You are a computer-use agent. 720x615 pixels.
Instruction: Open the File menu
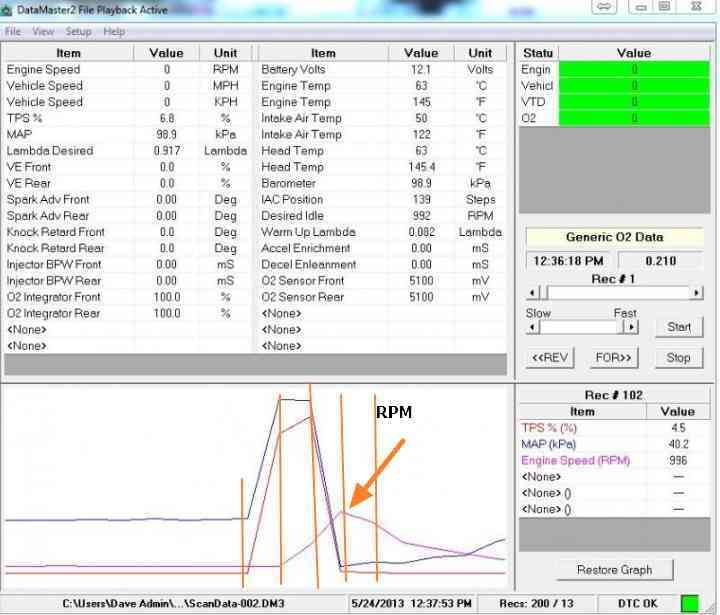[13, 32]
